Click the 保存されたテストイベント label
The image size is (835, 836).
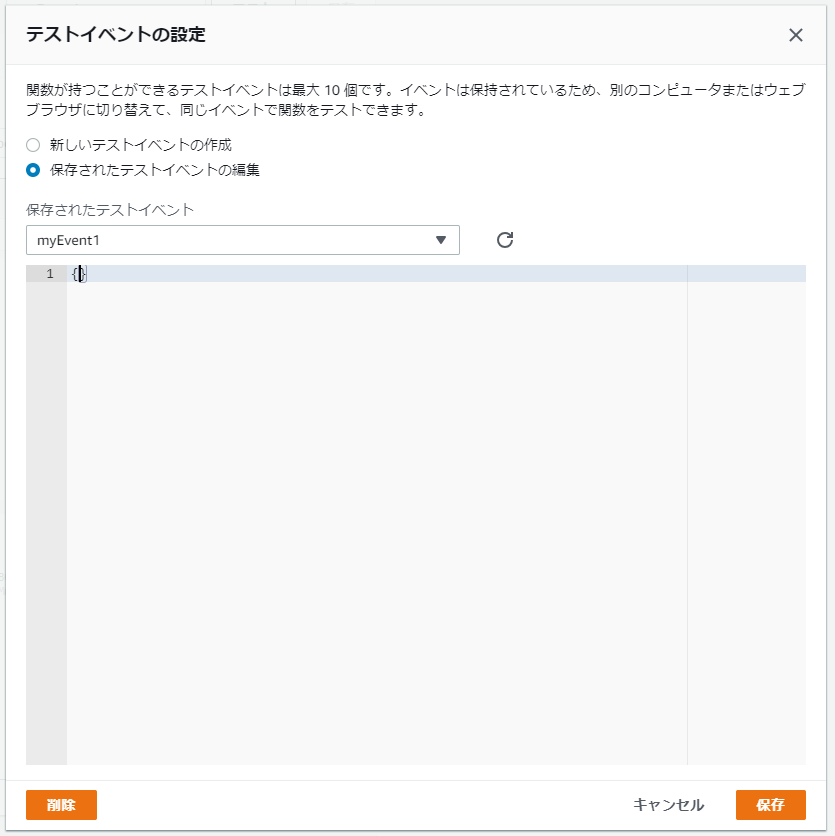pos(110,210)
